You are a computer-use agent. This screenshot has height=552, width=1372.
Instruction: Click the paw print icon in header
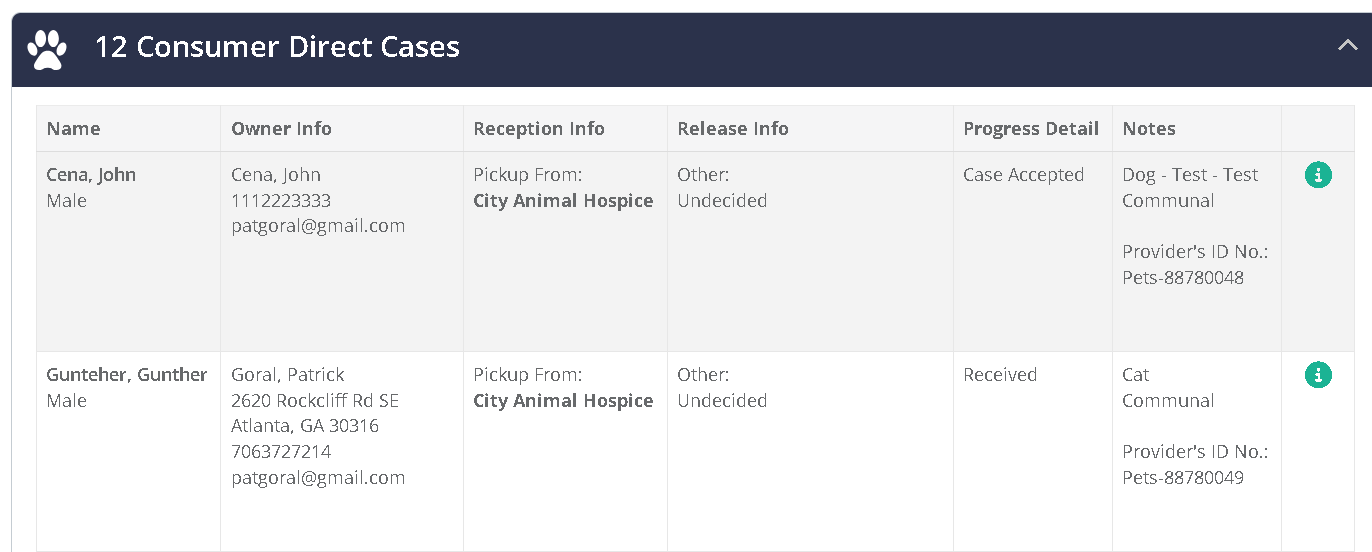click(x=46, y=48)
